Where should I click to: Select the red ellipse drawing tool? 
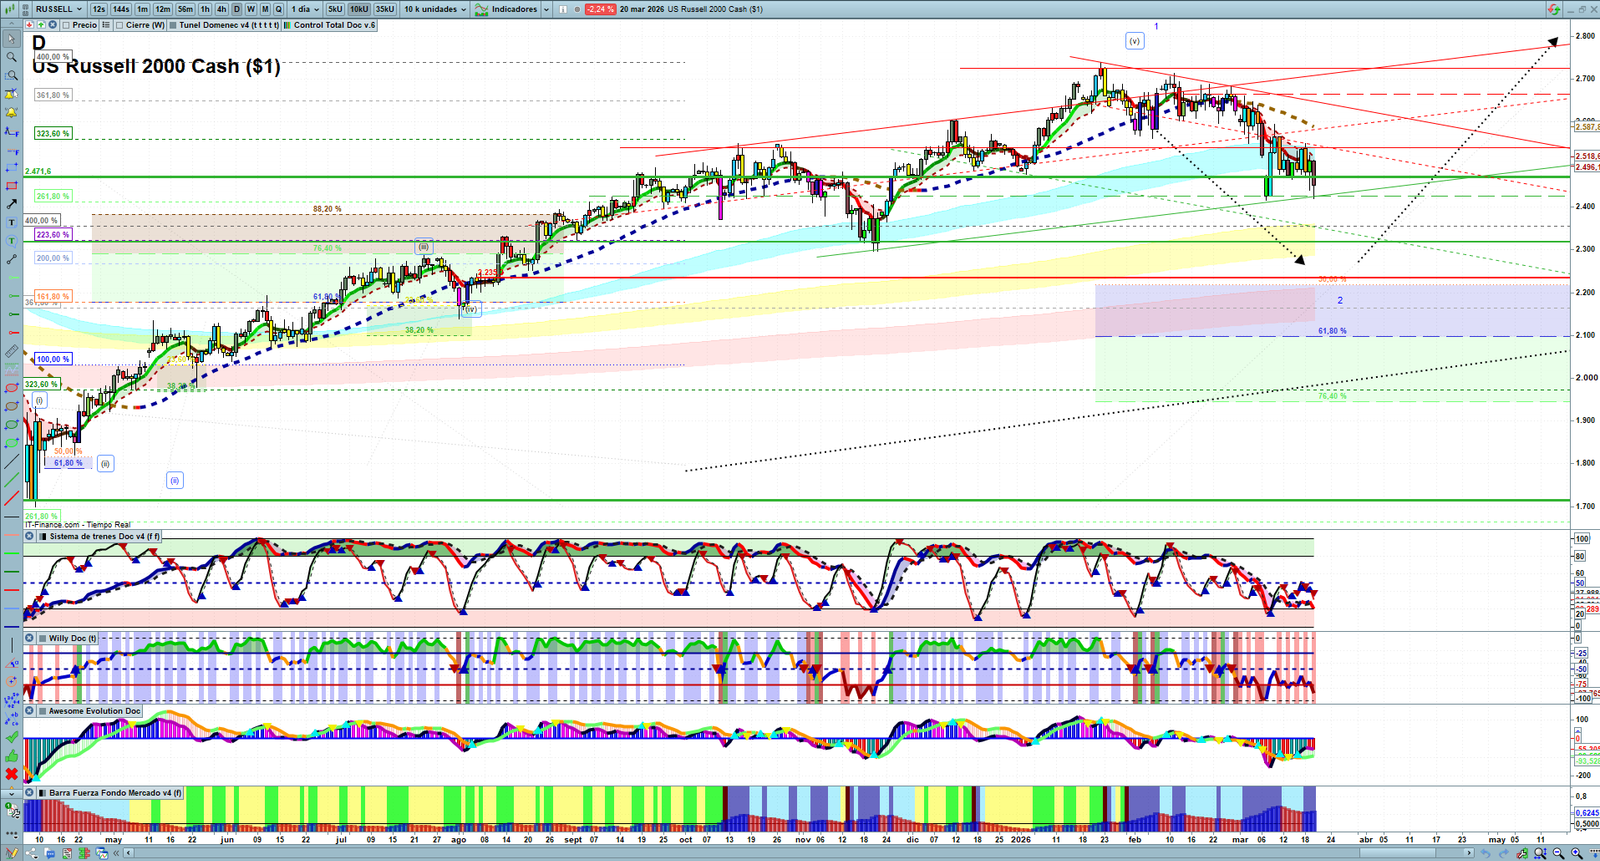click(x=11, y=388)
